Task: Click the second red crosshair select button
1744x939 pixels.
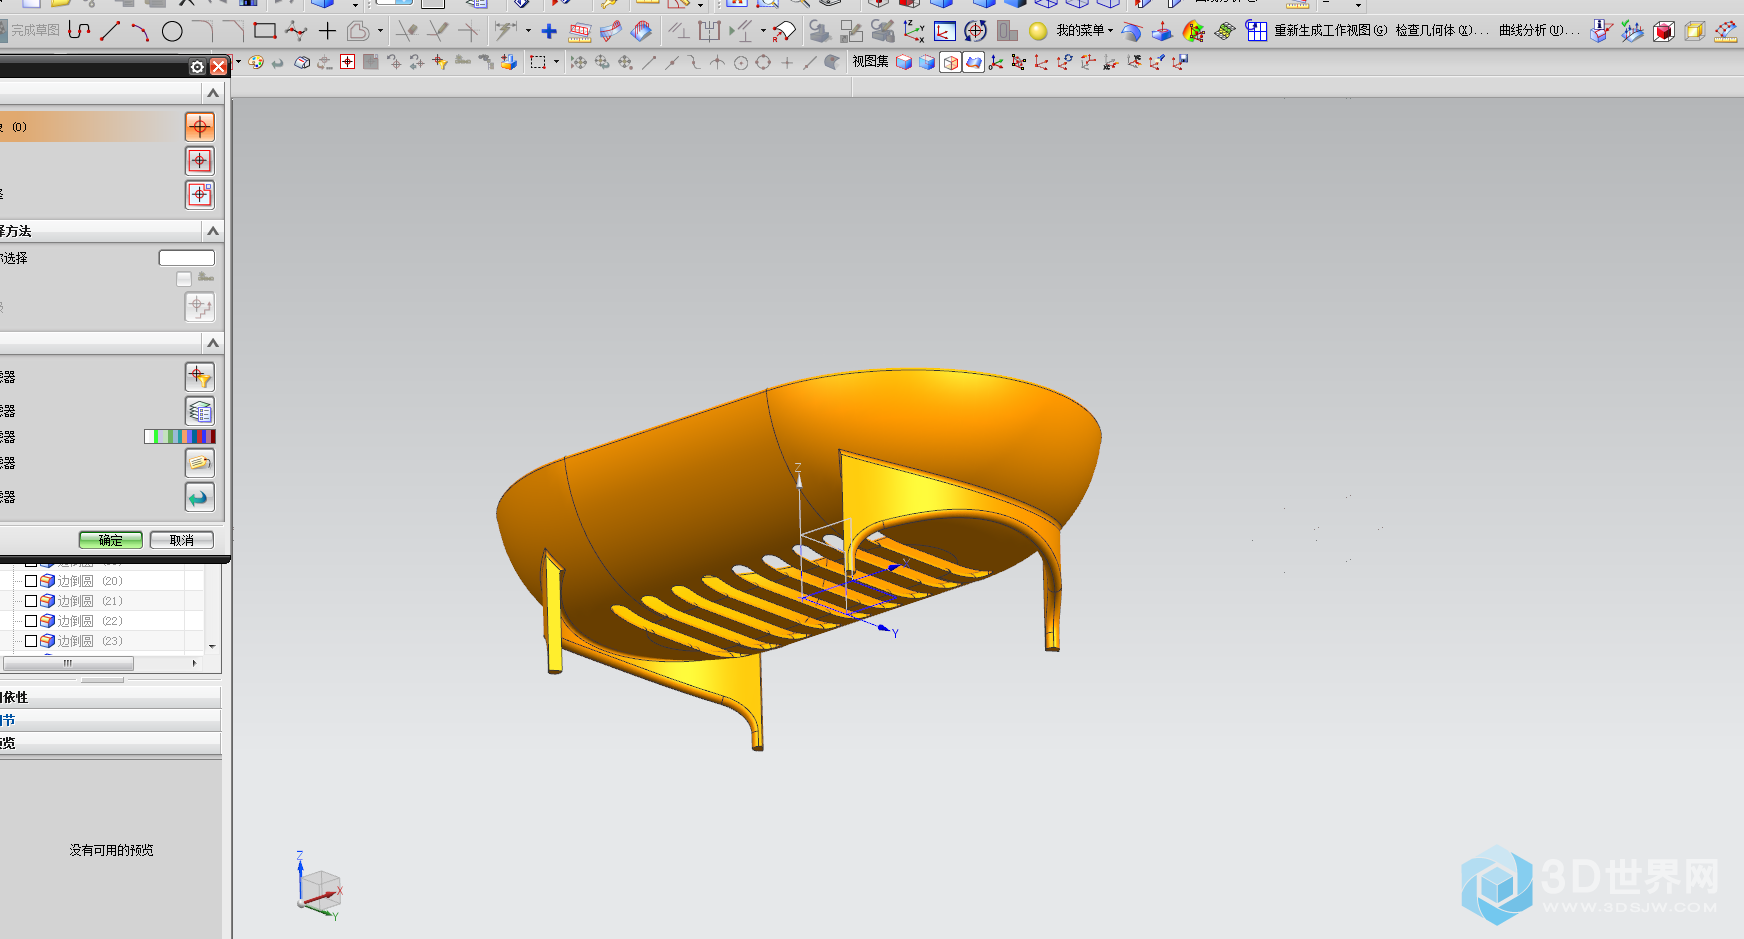Action: 200,161
